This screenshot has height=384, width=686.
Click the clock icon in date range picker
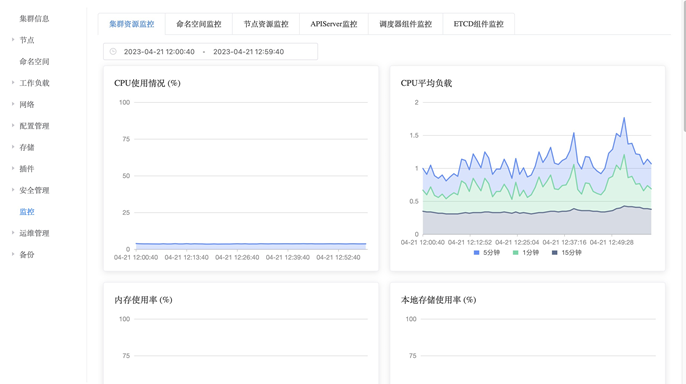pos(113,52)
